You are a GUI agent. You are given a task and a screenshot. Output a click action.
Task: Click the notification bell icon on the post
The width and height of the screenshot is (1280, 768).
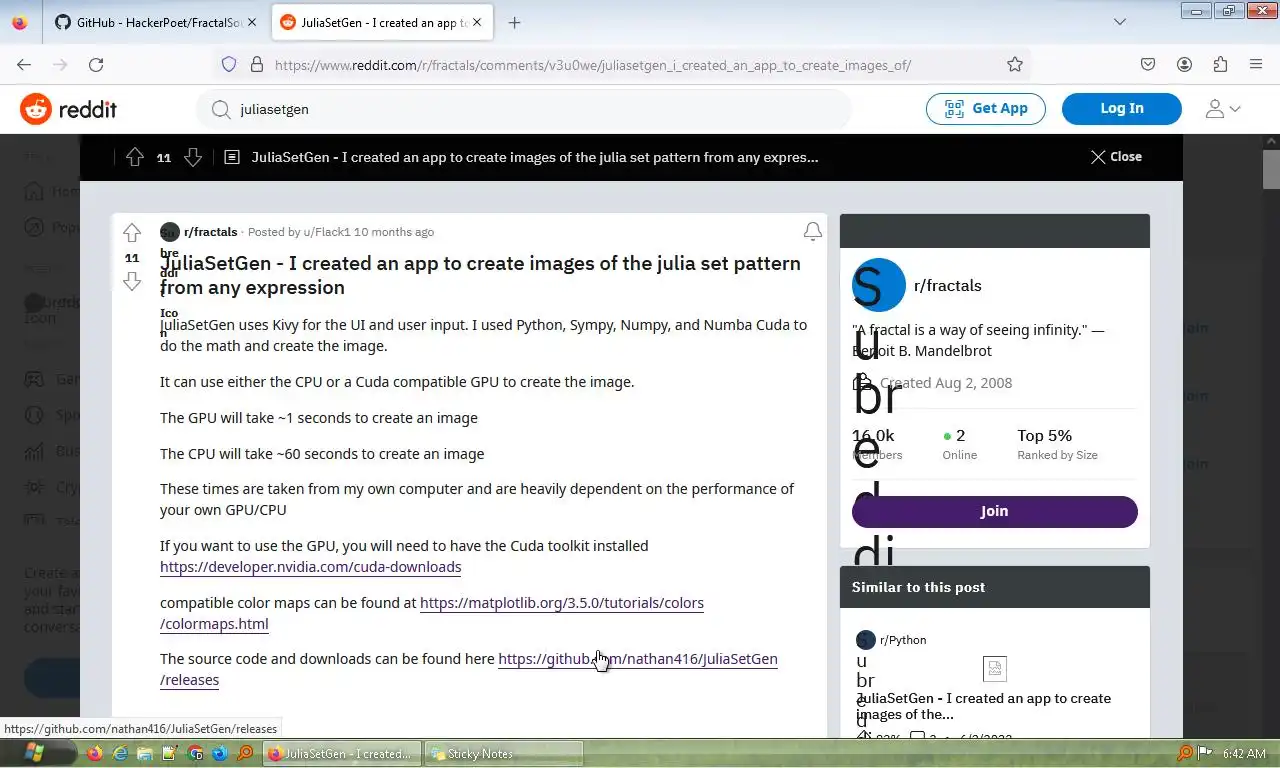point(813,232)
